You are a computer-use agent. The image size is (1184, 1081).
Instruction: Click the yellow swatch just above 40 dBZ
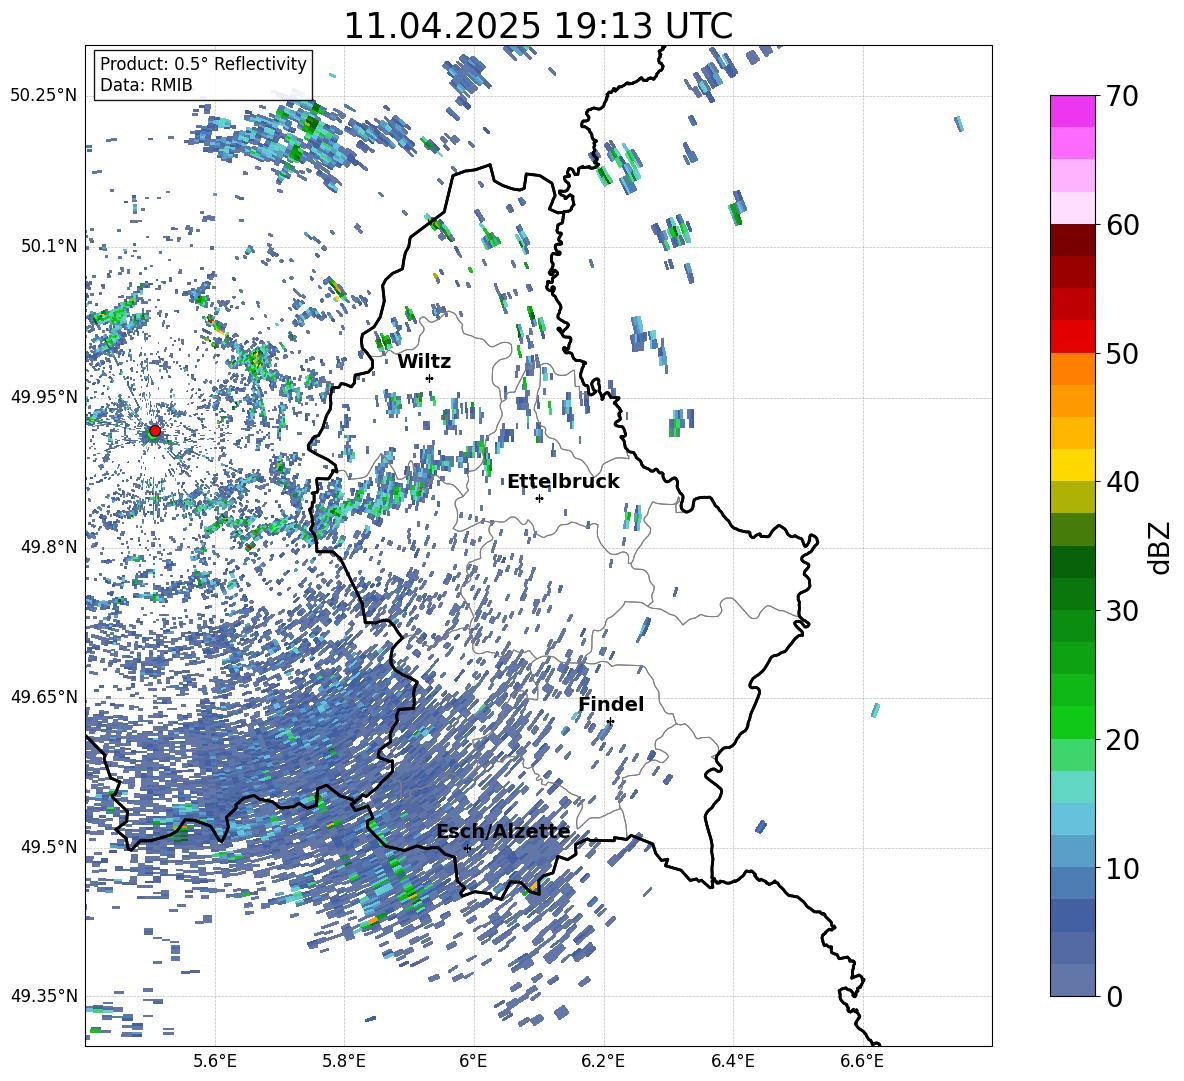coord(1073,465)
